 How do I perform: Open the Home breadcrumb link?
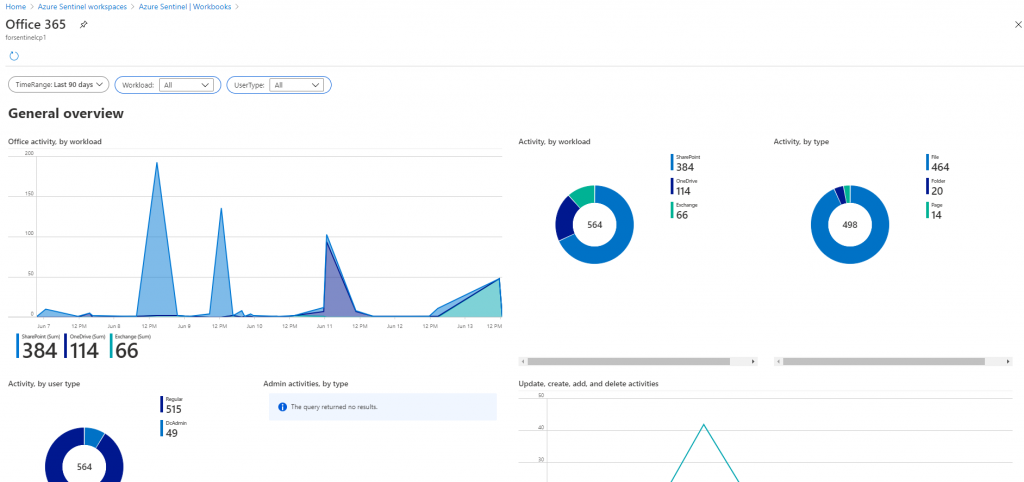pos(15,7)
